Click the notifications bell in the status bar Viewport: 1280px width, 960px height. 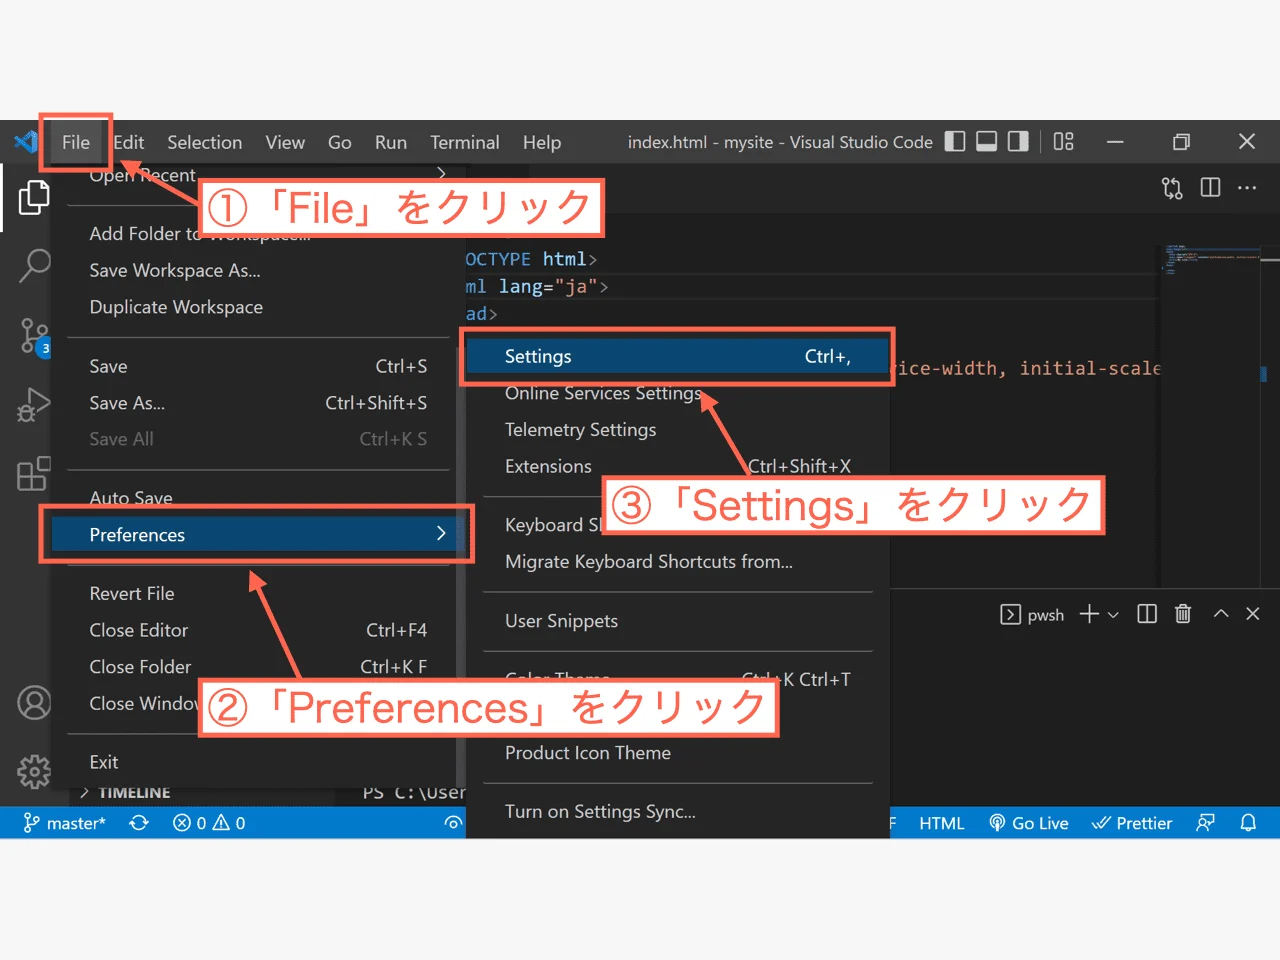click(x=1248, y=822)
